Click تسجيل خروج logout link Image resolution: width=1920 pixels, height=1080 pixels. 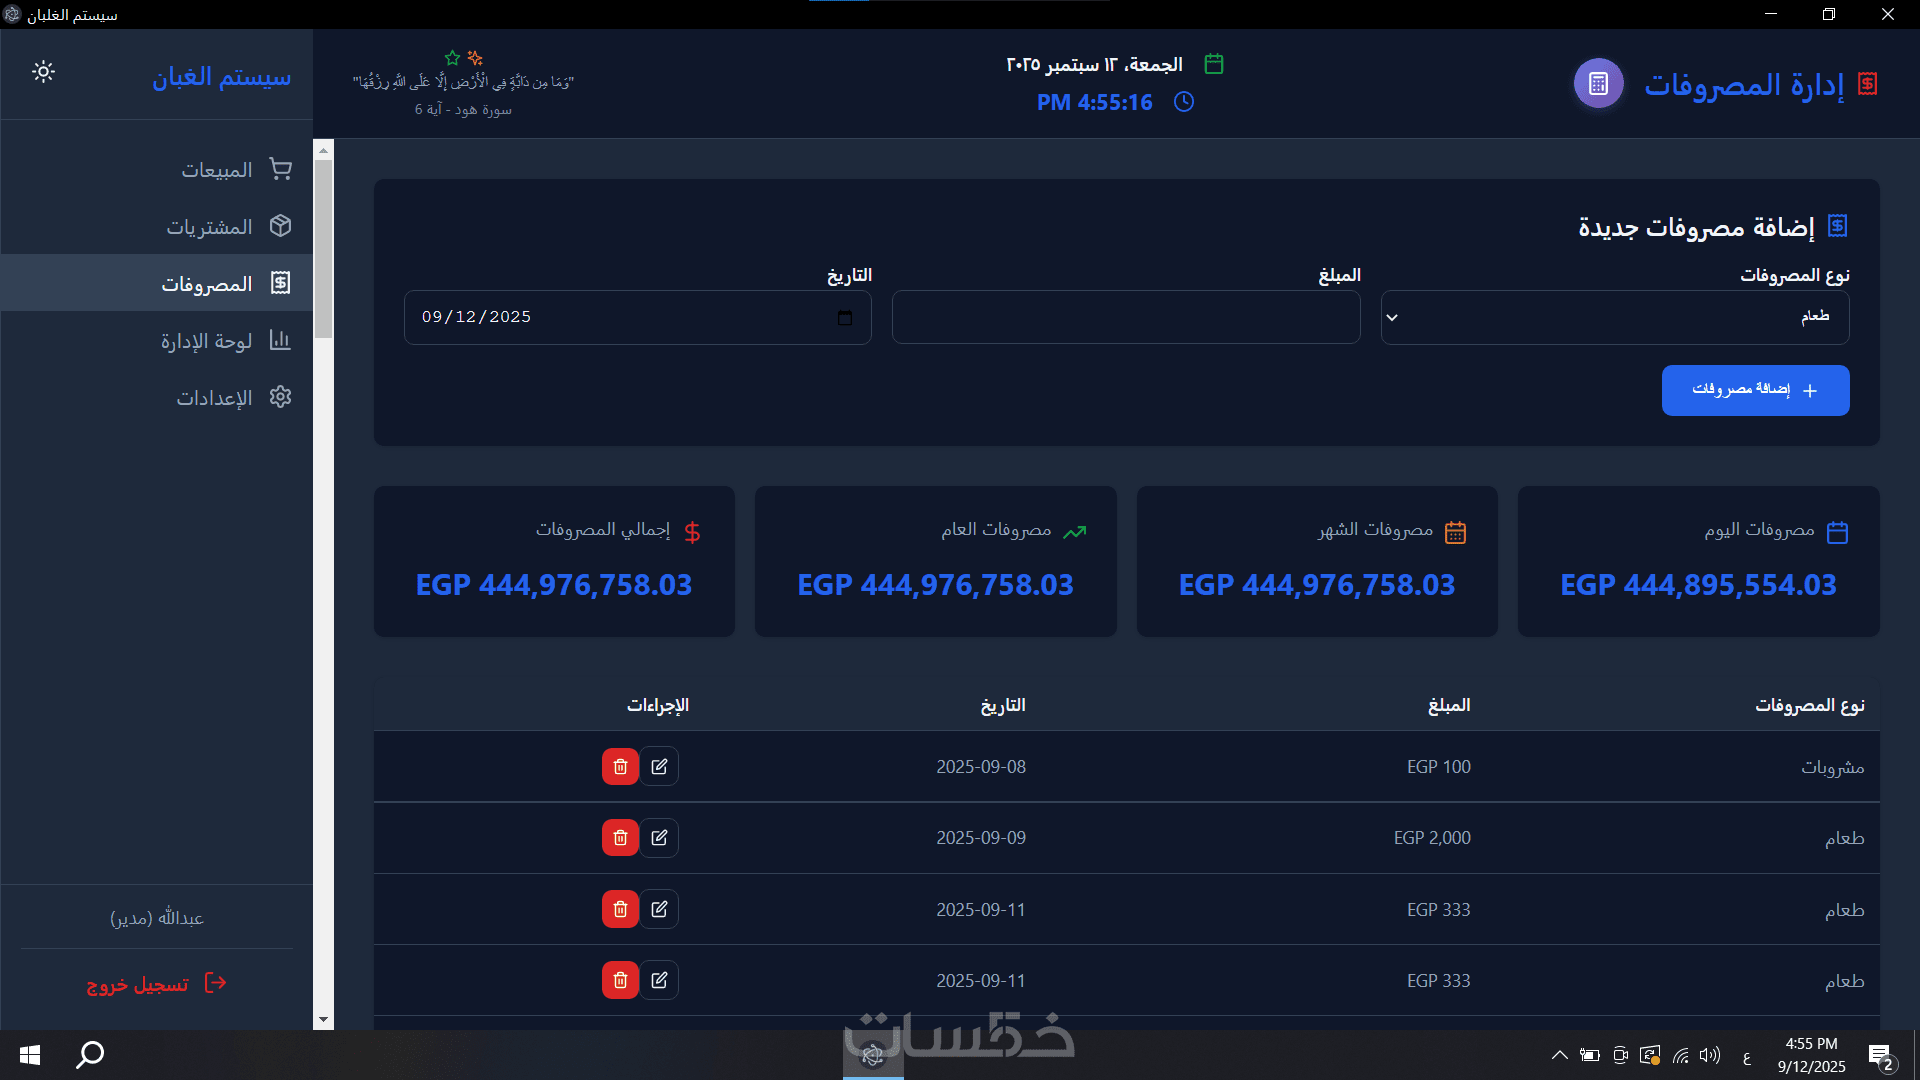point(138,984)
